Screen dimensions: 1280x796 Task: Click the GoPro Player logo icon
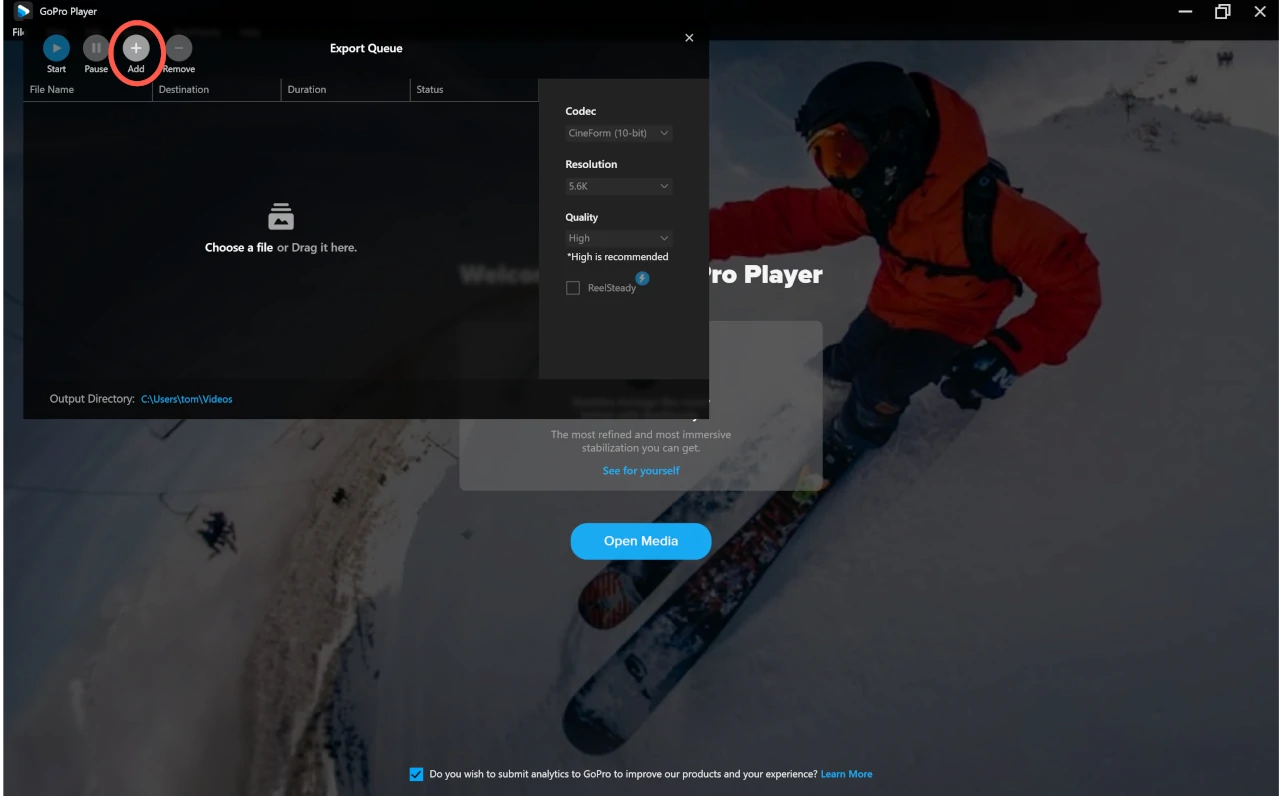(x=23, y=11)
